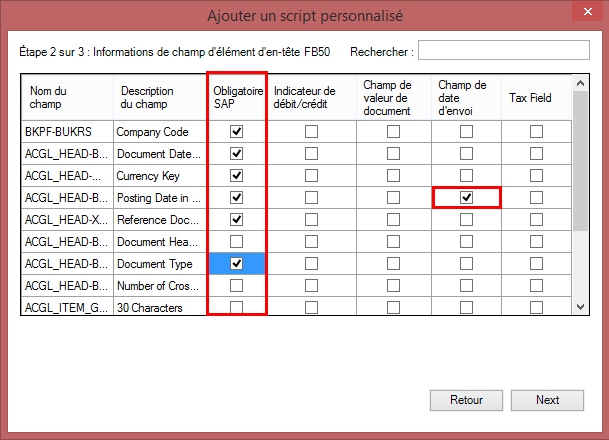Uncheck Obligatoire SAP for Currency Key

pos(237,176)
